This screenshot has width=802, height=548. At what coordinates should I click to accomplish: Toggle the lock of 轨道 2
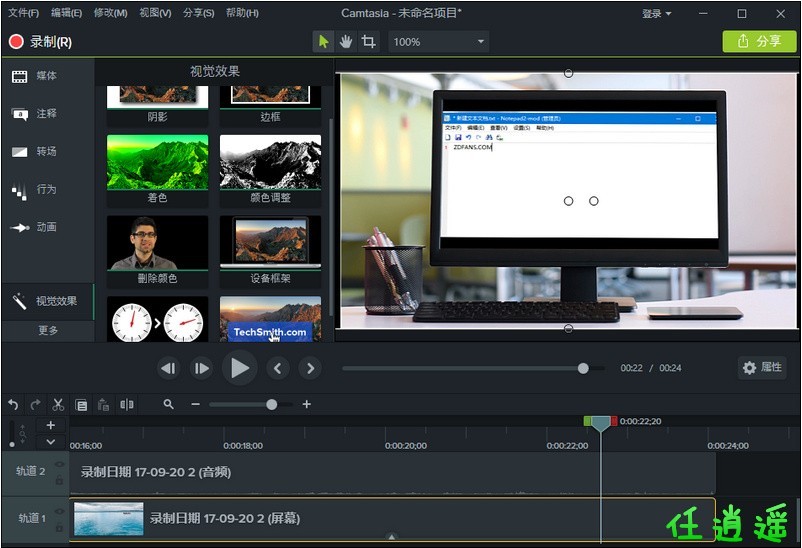(59, 480)
